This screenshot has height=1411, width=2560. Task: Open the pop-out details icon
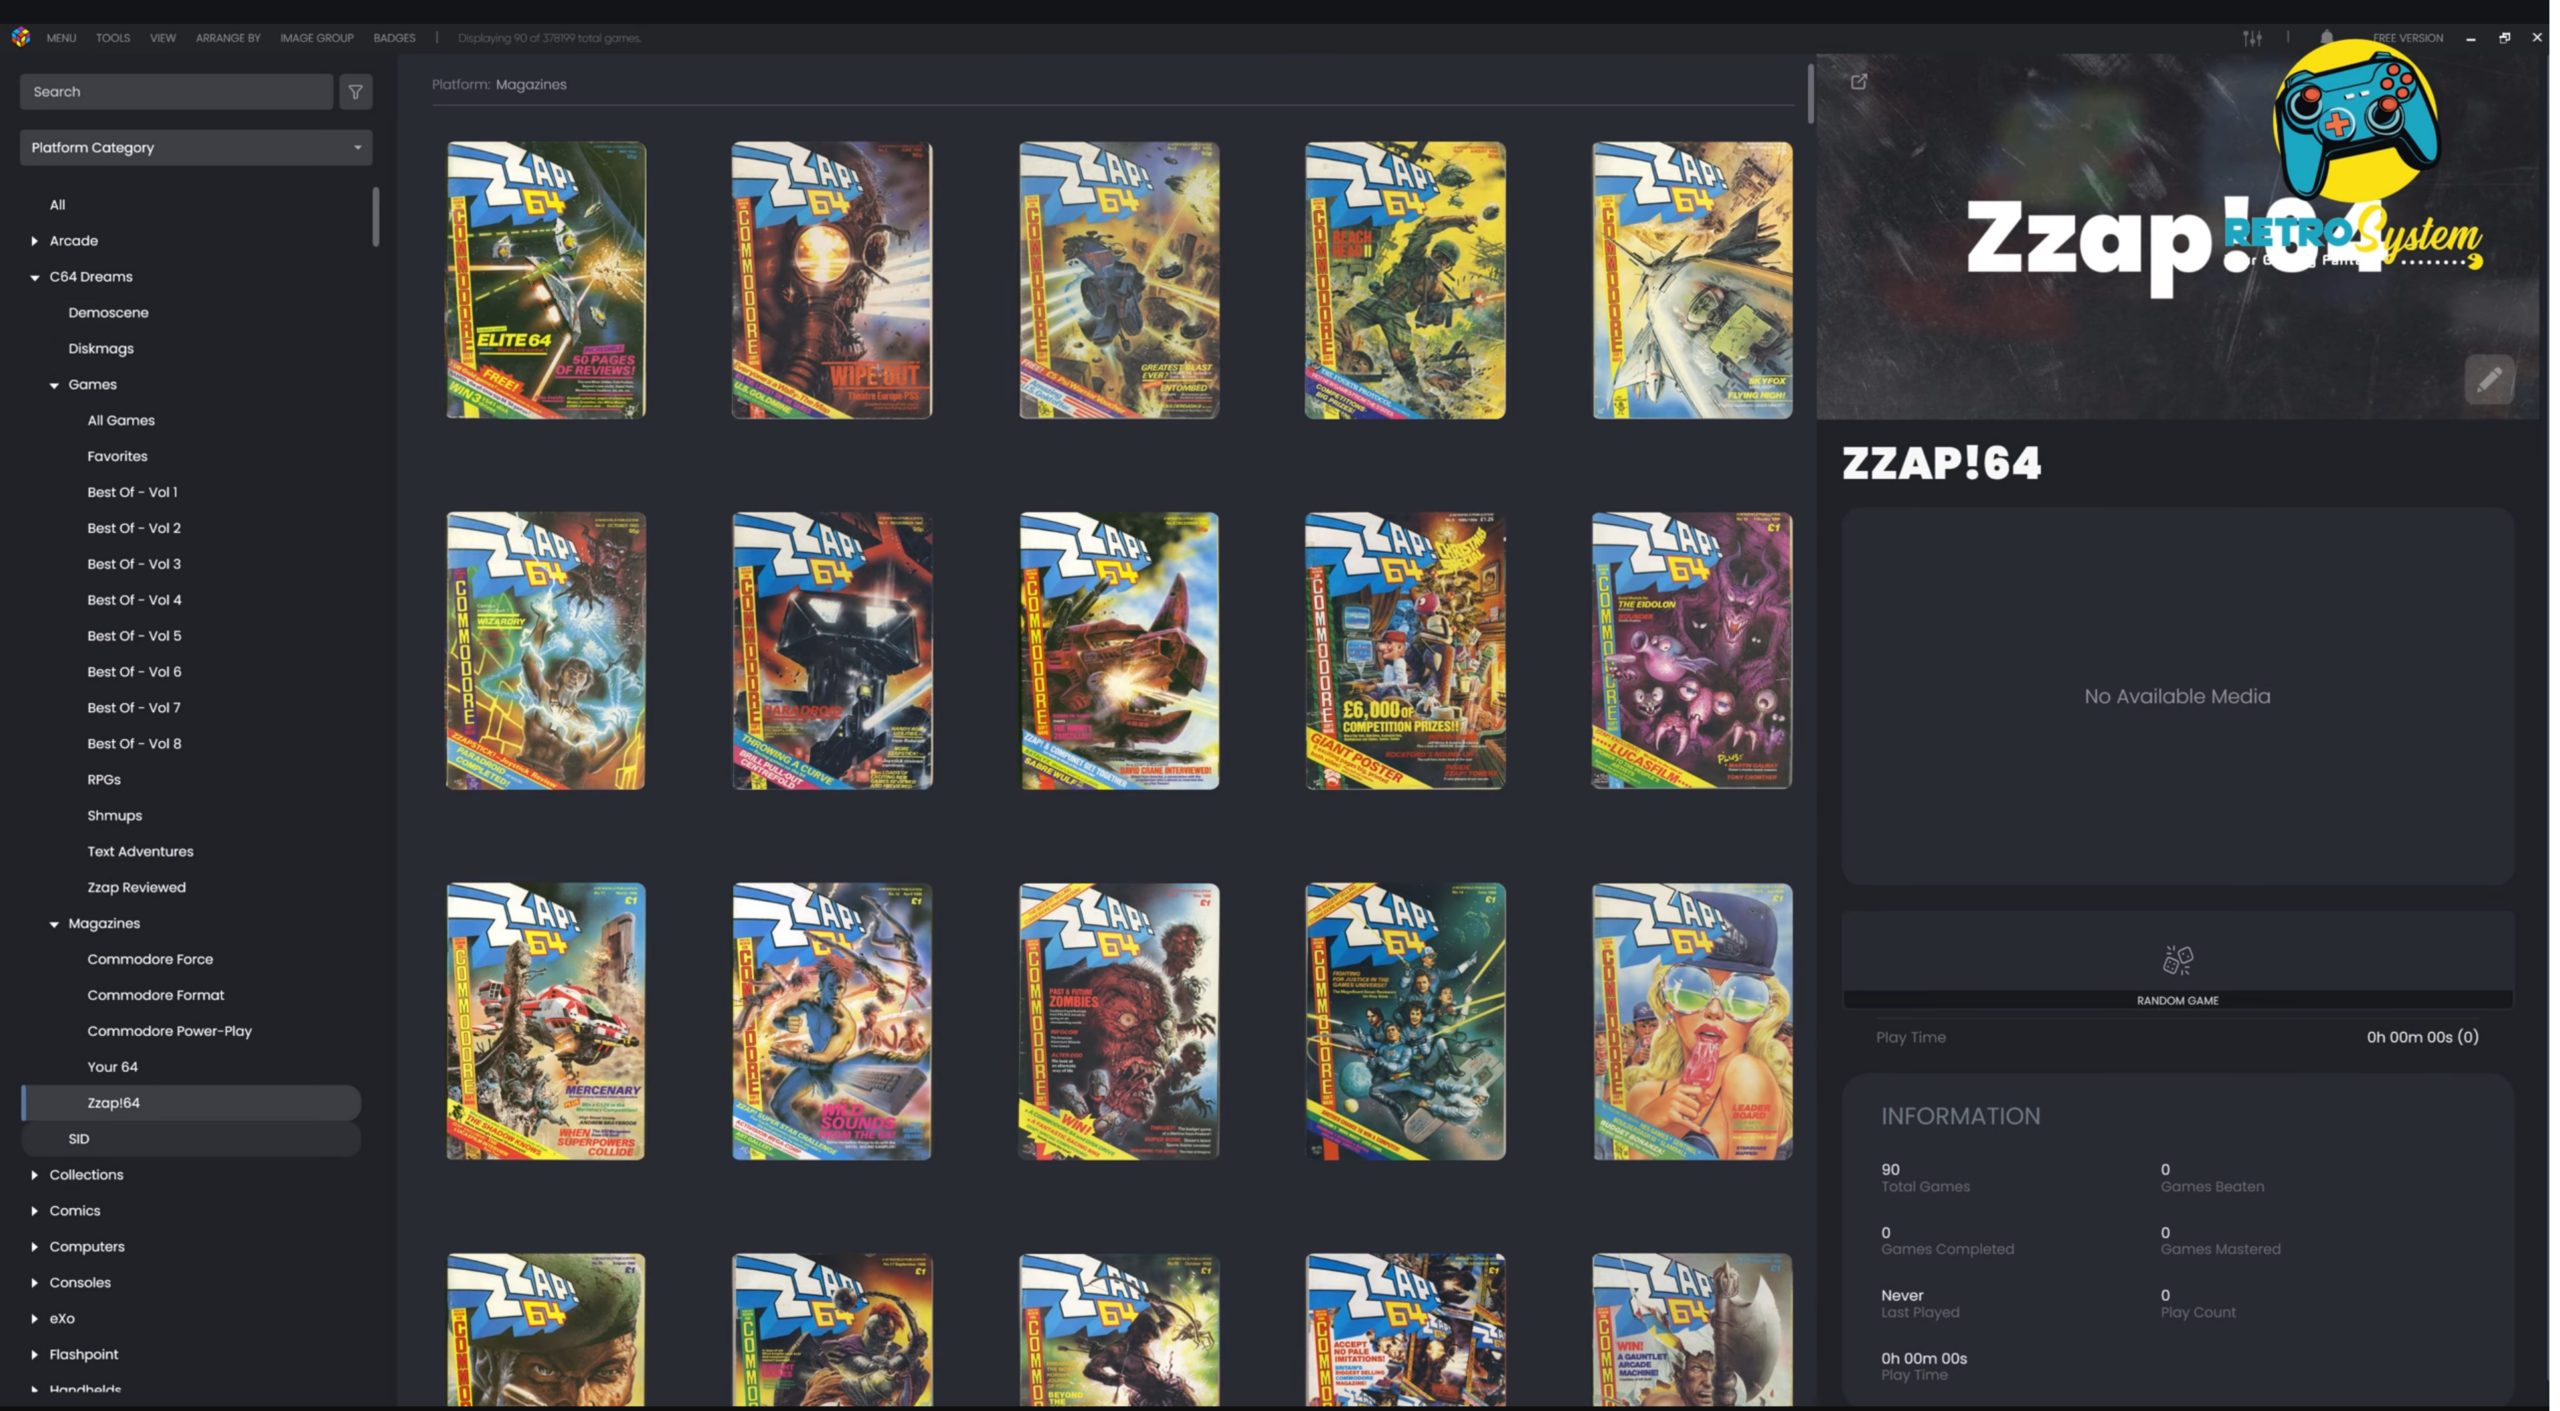(x=1858, y=82)
